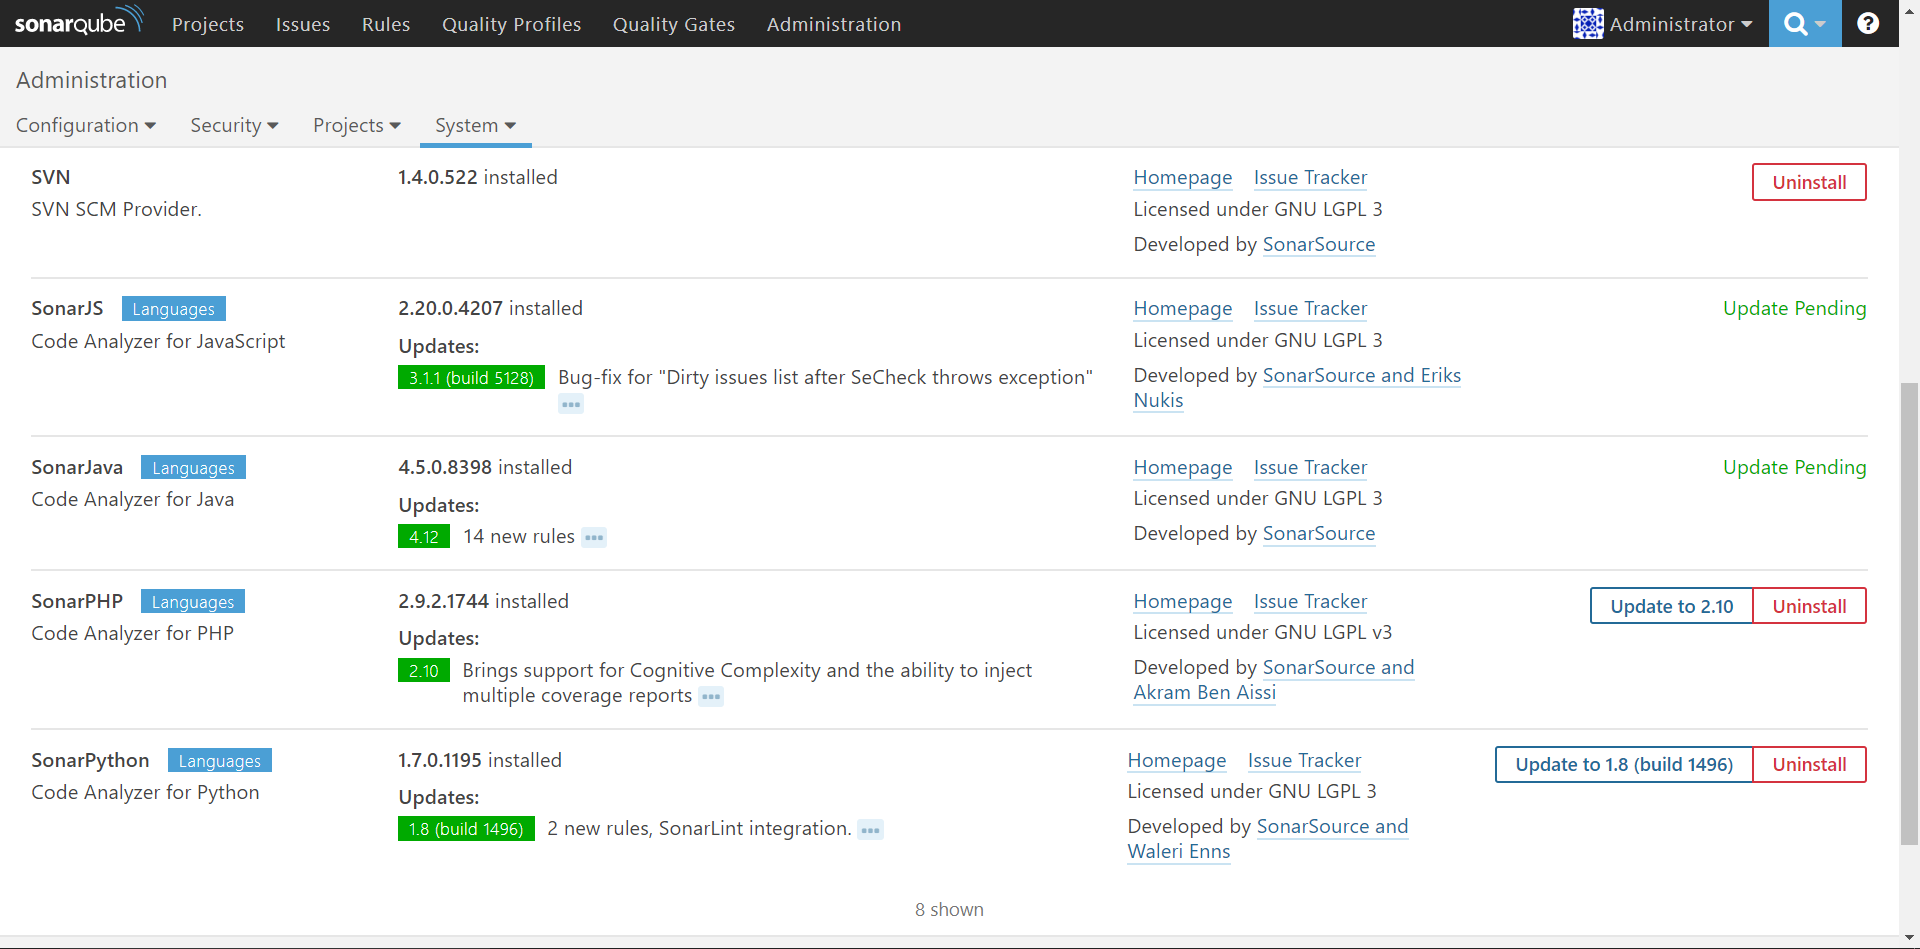Viewport: 1920px width, 949px height.
Task: Open Quality Profiles page
Action: [512, 24]
